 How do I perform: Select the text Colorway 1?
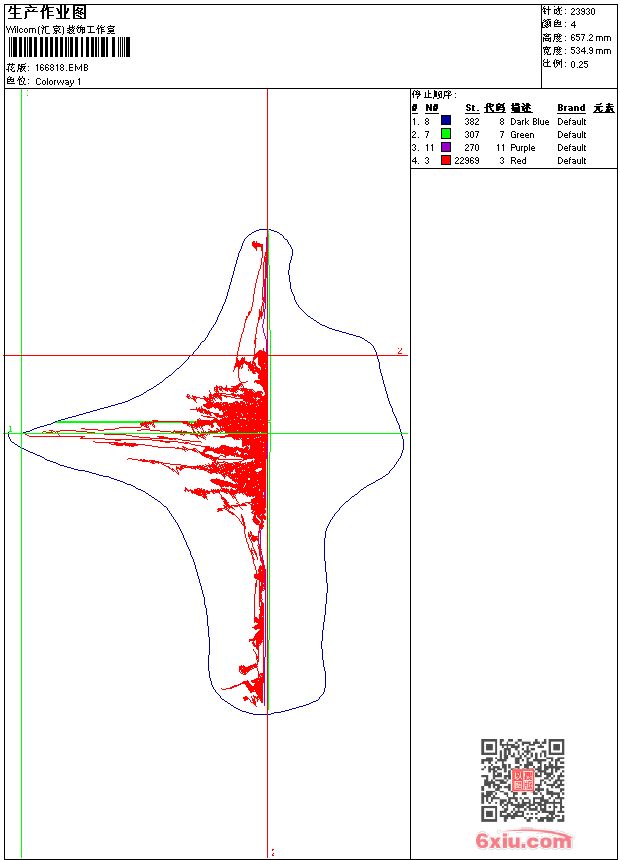click(x=58, y=82)
